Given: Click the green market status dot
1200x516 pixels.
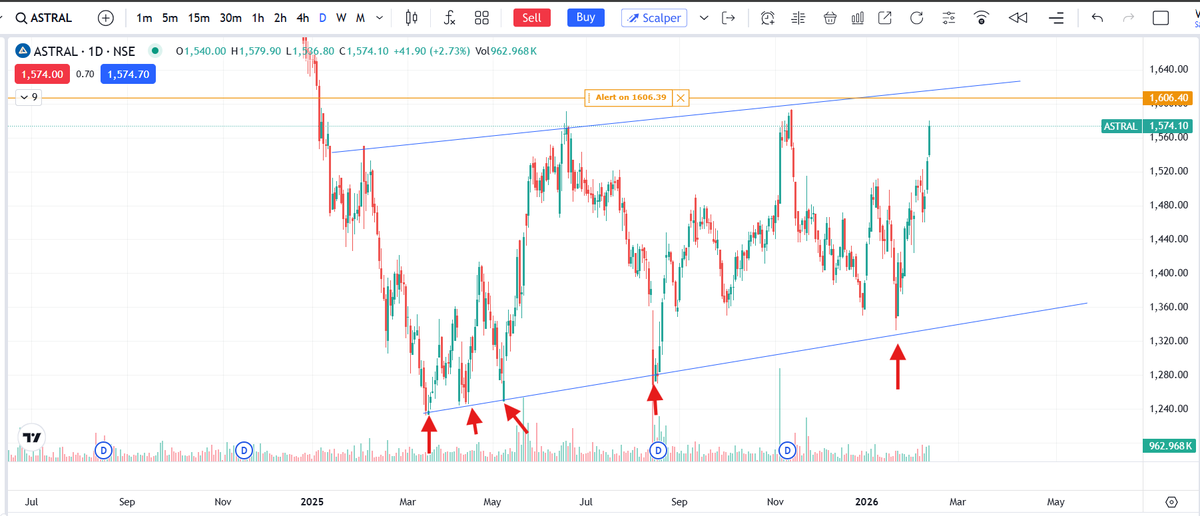Looking at the screenshot, I should 154,51.
